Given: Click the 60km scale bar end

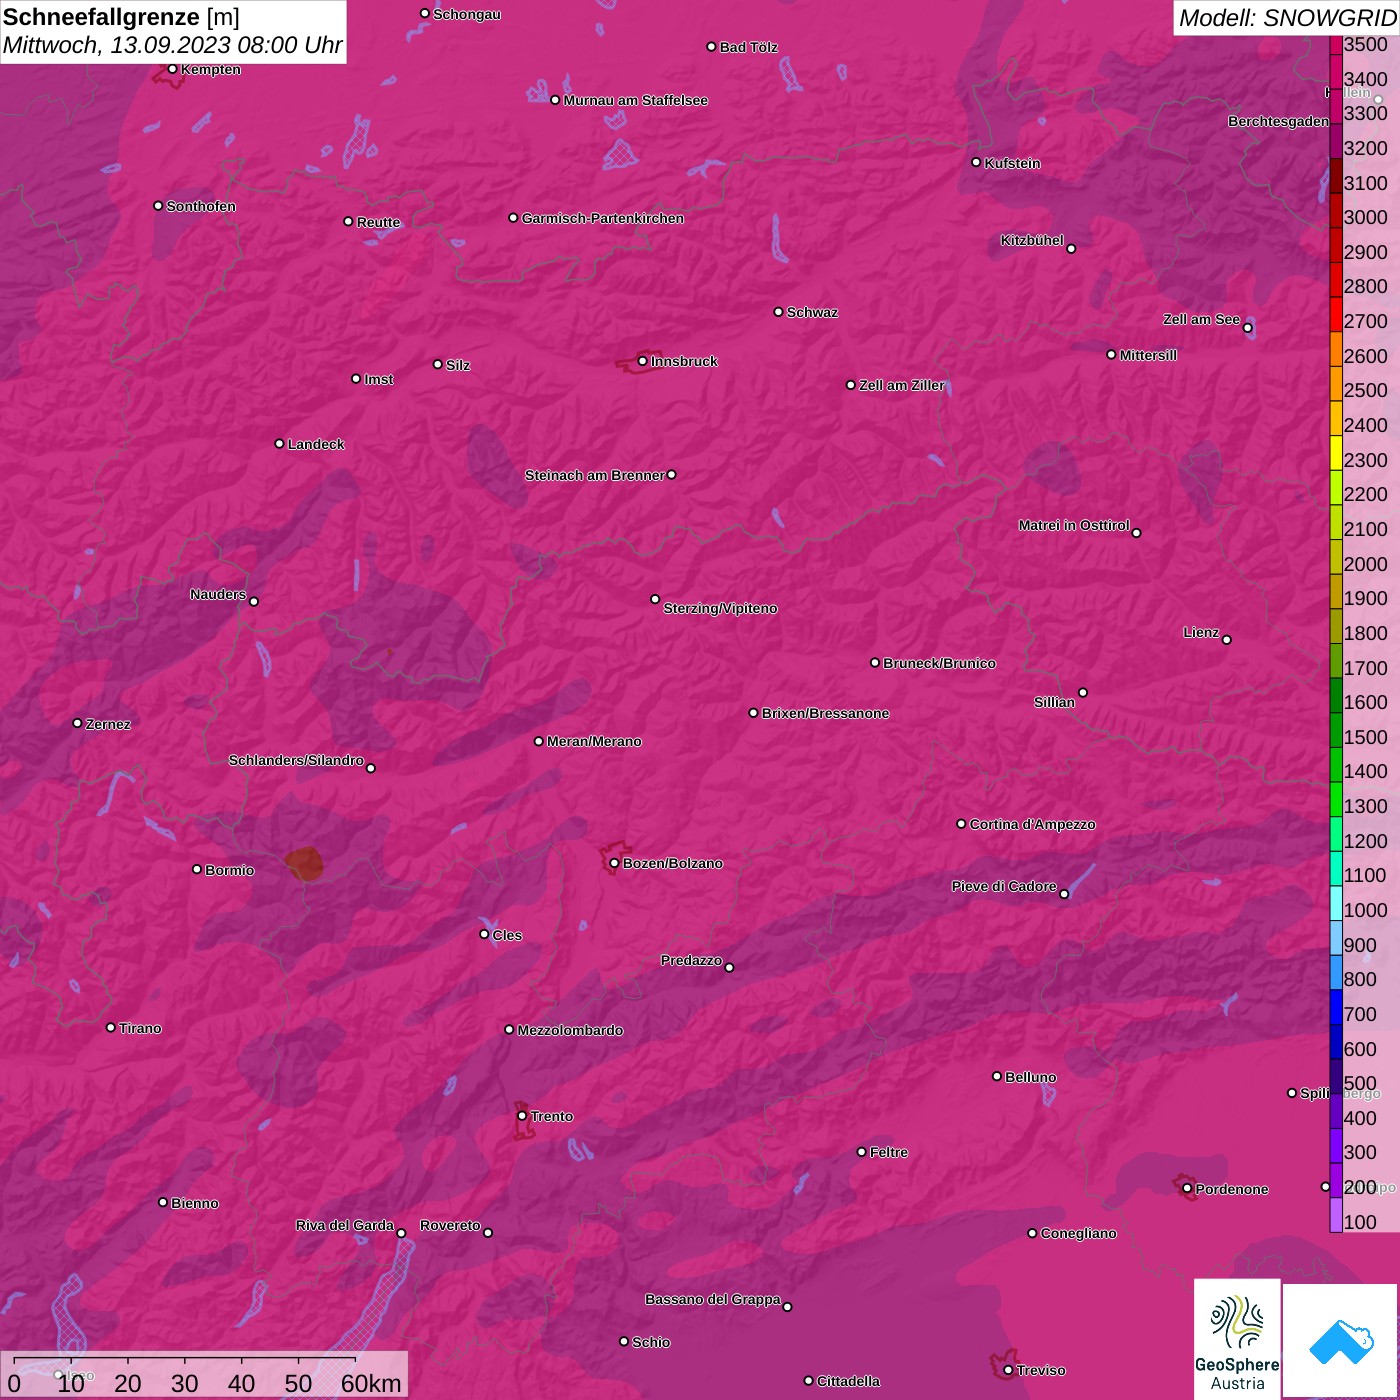Looking at the screenshot, I should point(356,1361).
